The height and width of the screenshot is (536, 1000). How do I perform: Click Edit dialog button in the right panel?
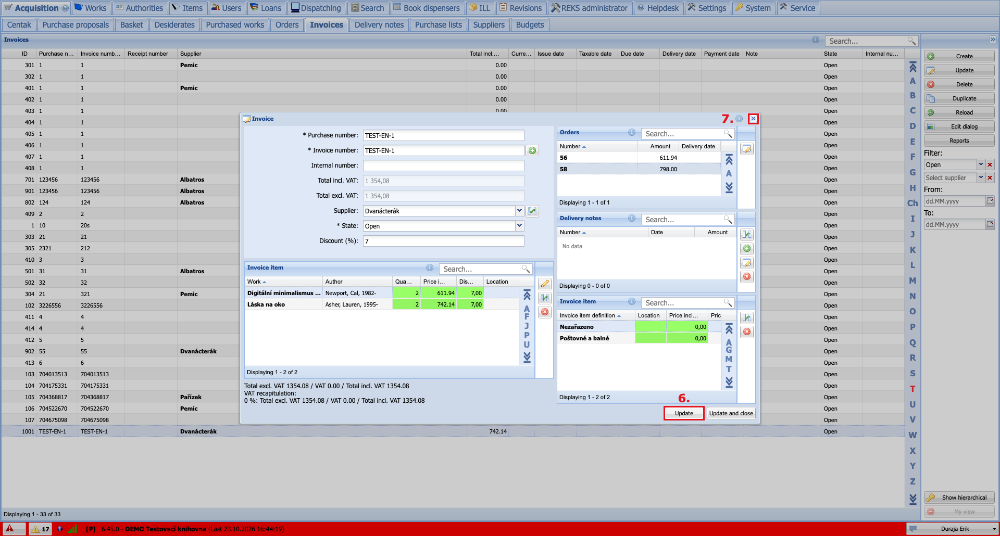click(959, 126)
